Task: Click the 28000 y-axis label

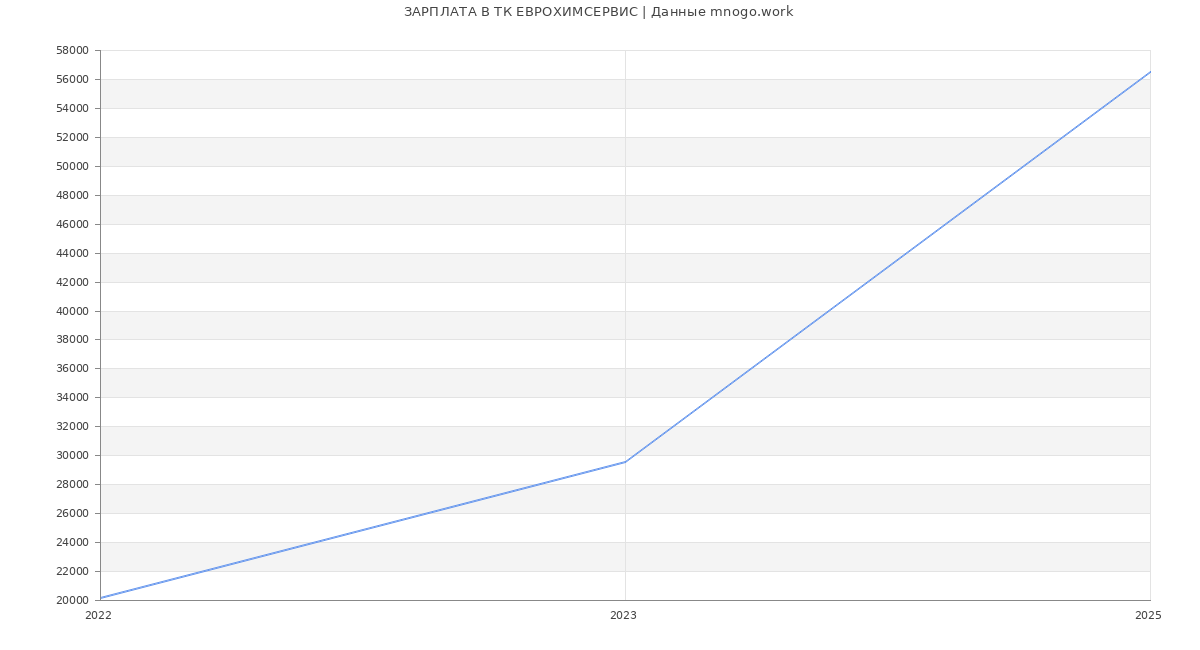Action: [x=71, y=485]
